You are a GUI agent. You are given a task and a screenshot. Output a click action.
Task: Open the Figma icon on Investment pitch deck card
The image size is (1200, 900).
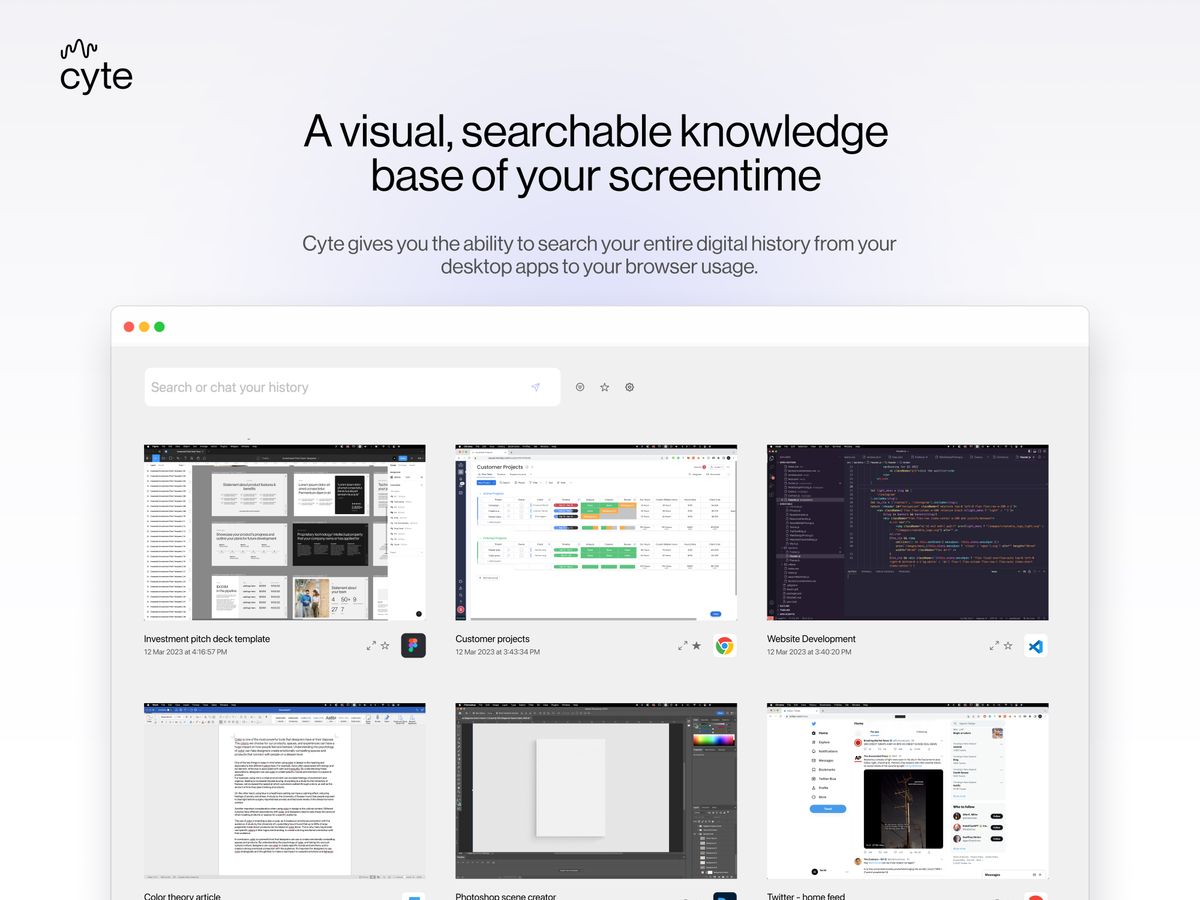(413, 645)
